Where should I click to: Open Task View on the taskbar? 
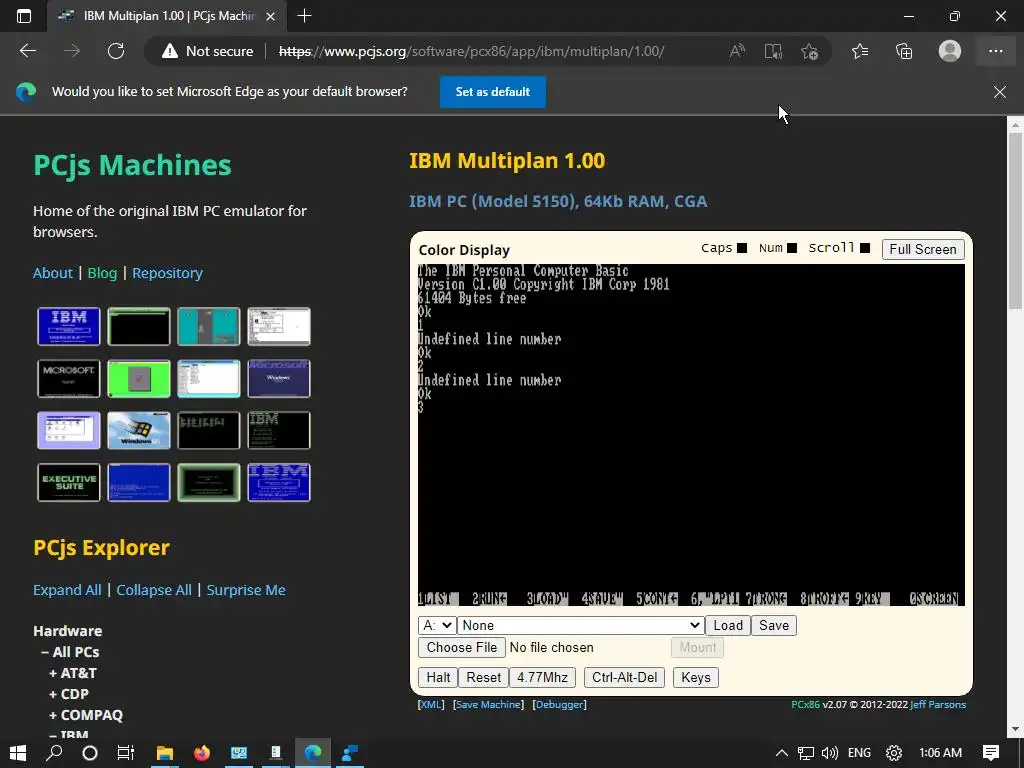click(x=125, y=753)
